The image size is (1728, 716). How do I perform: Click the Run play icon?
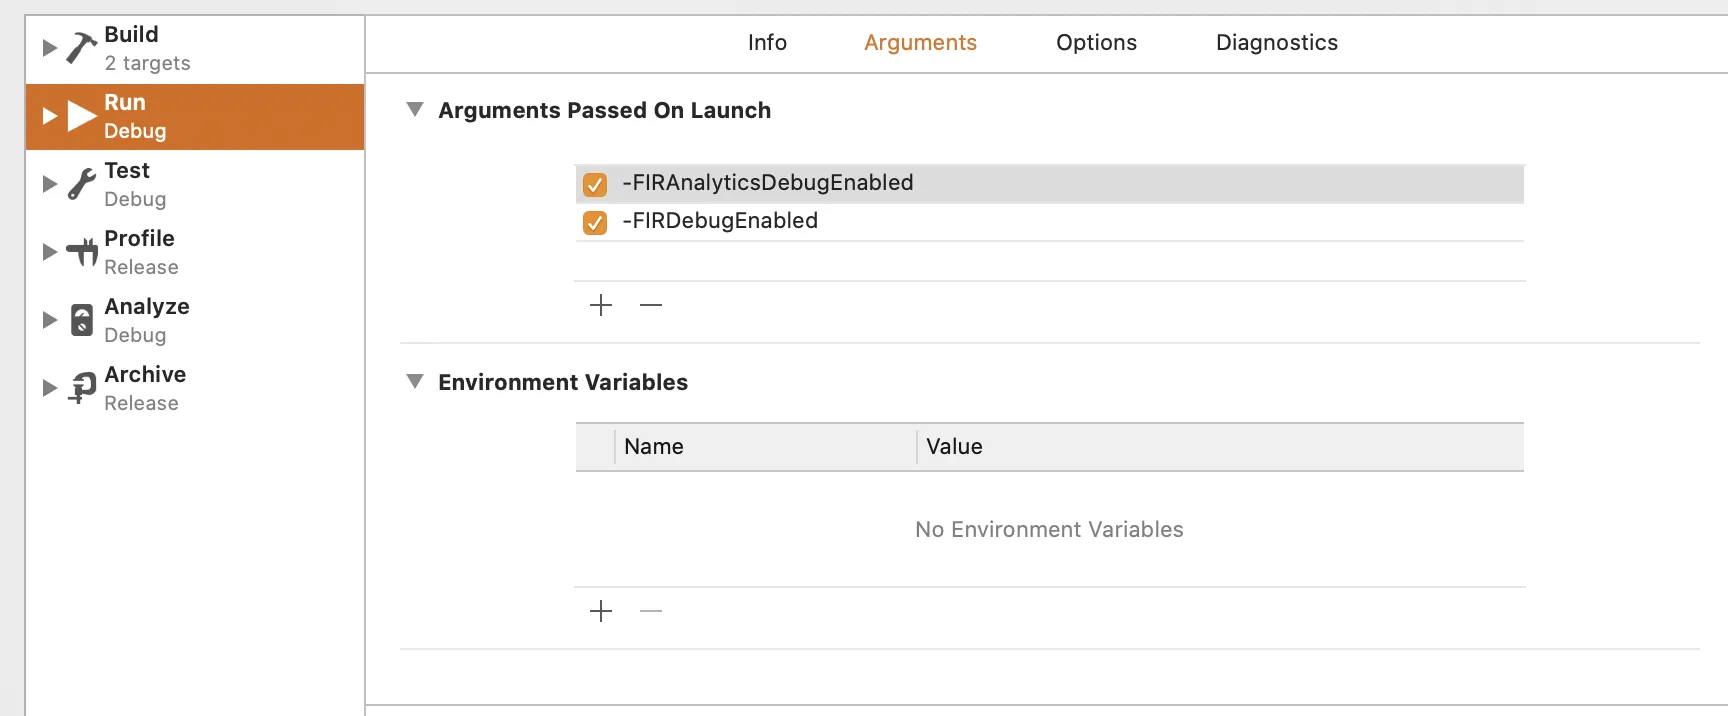[x=81, y=116]
